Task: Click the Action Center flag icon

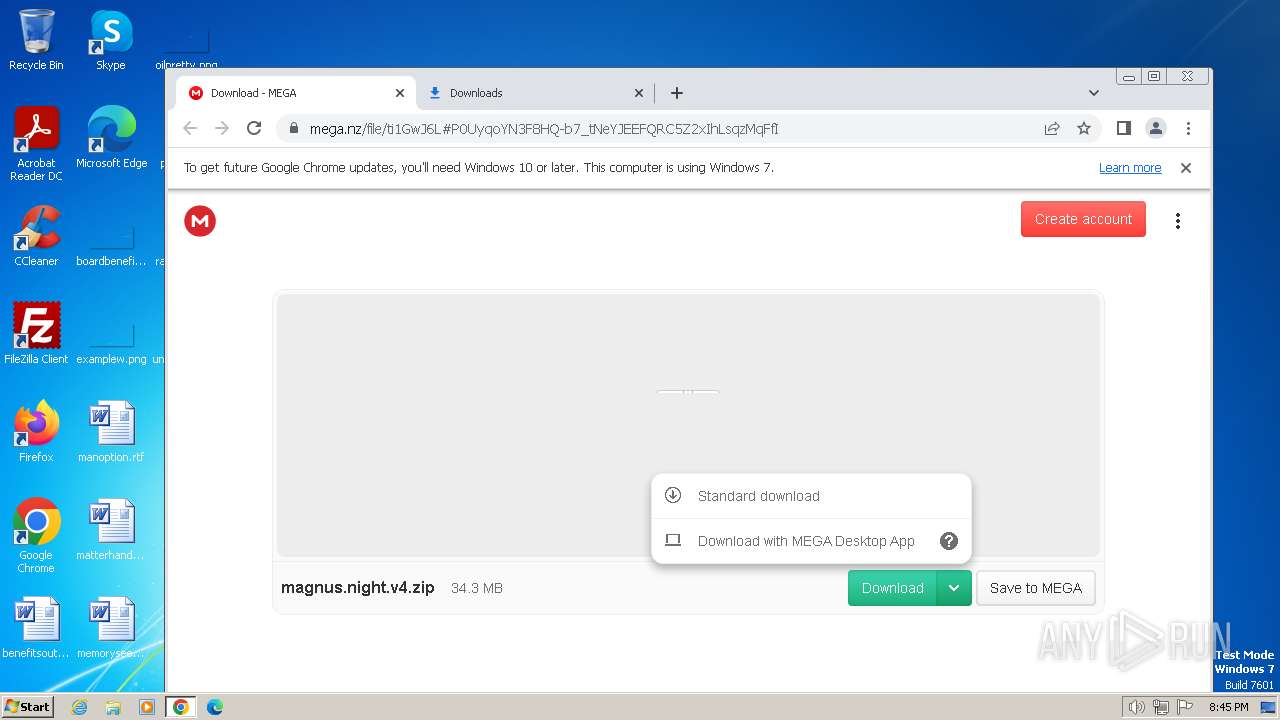Action: 1184,707
